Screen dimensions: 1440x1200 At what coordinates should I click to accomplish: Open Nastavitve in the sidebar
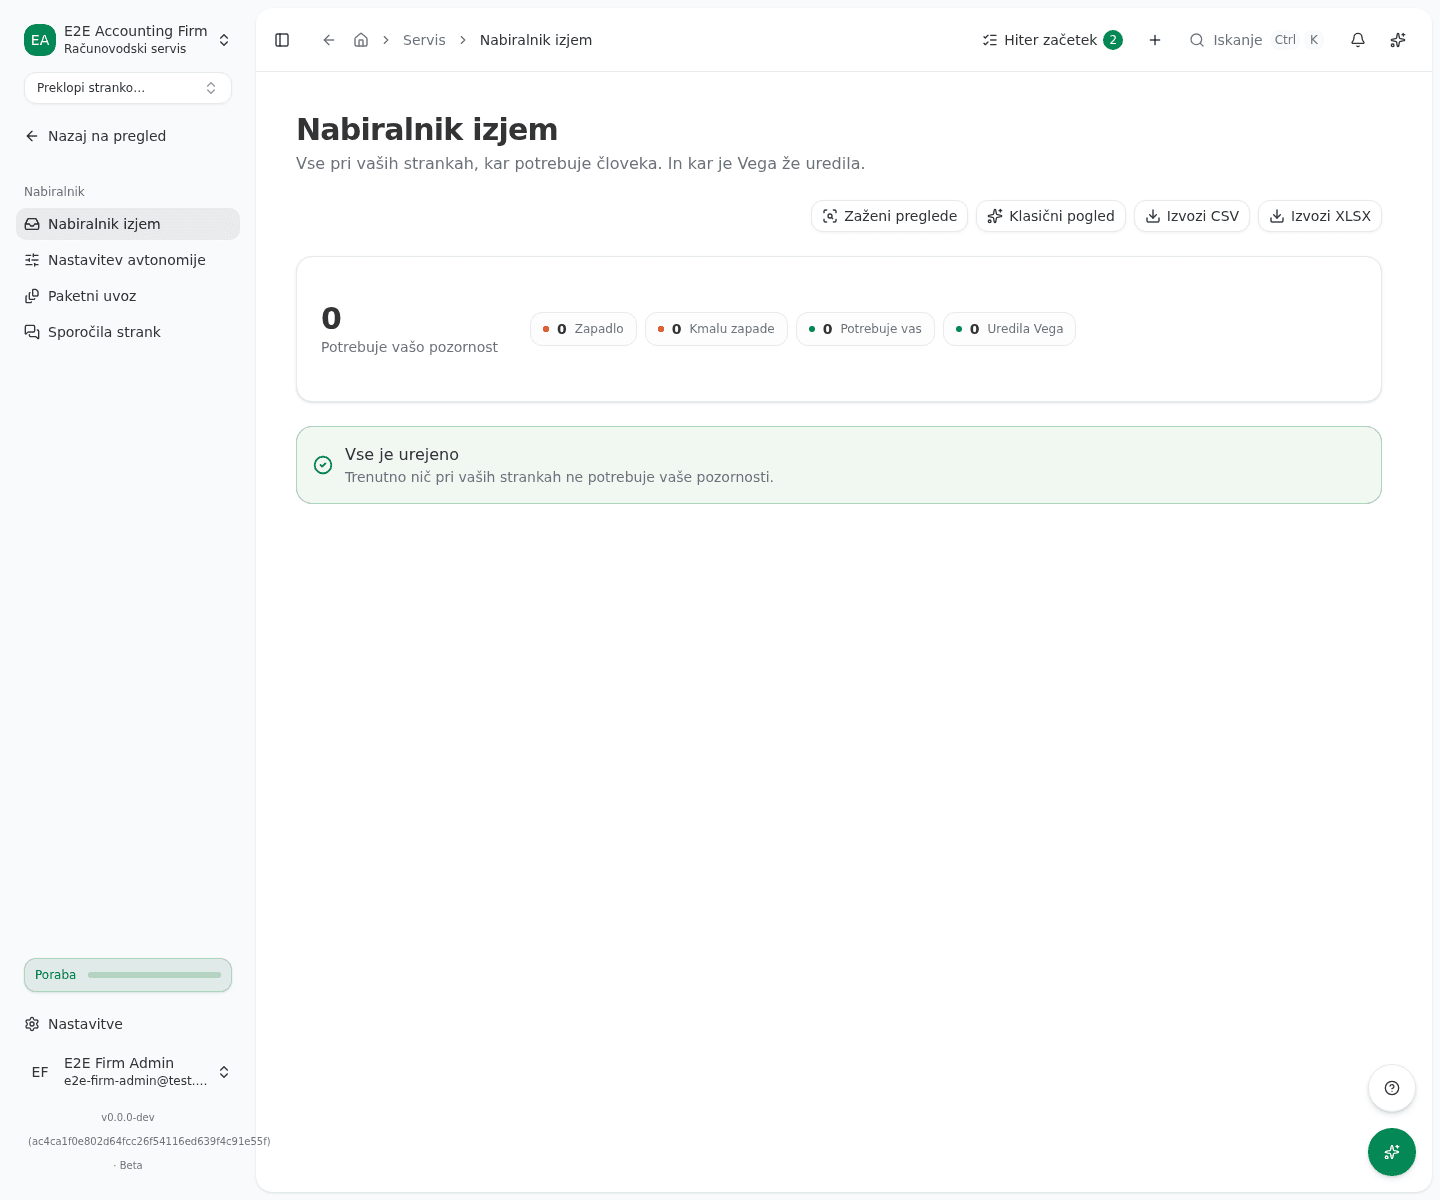pyautogui.click(x=128, y=1024)
